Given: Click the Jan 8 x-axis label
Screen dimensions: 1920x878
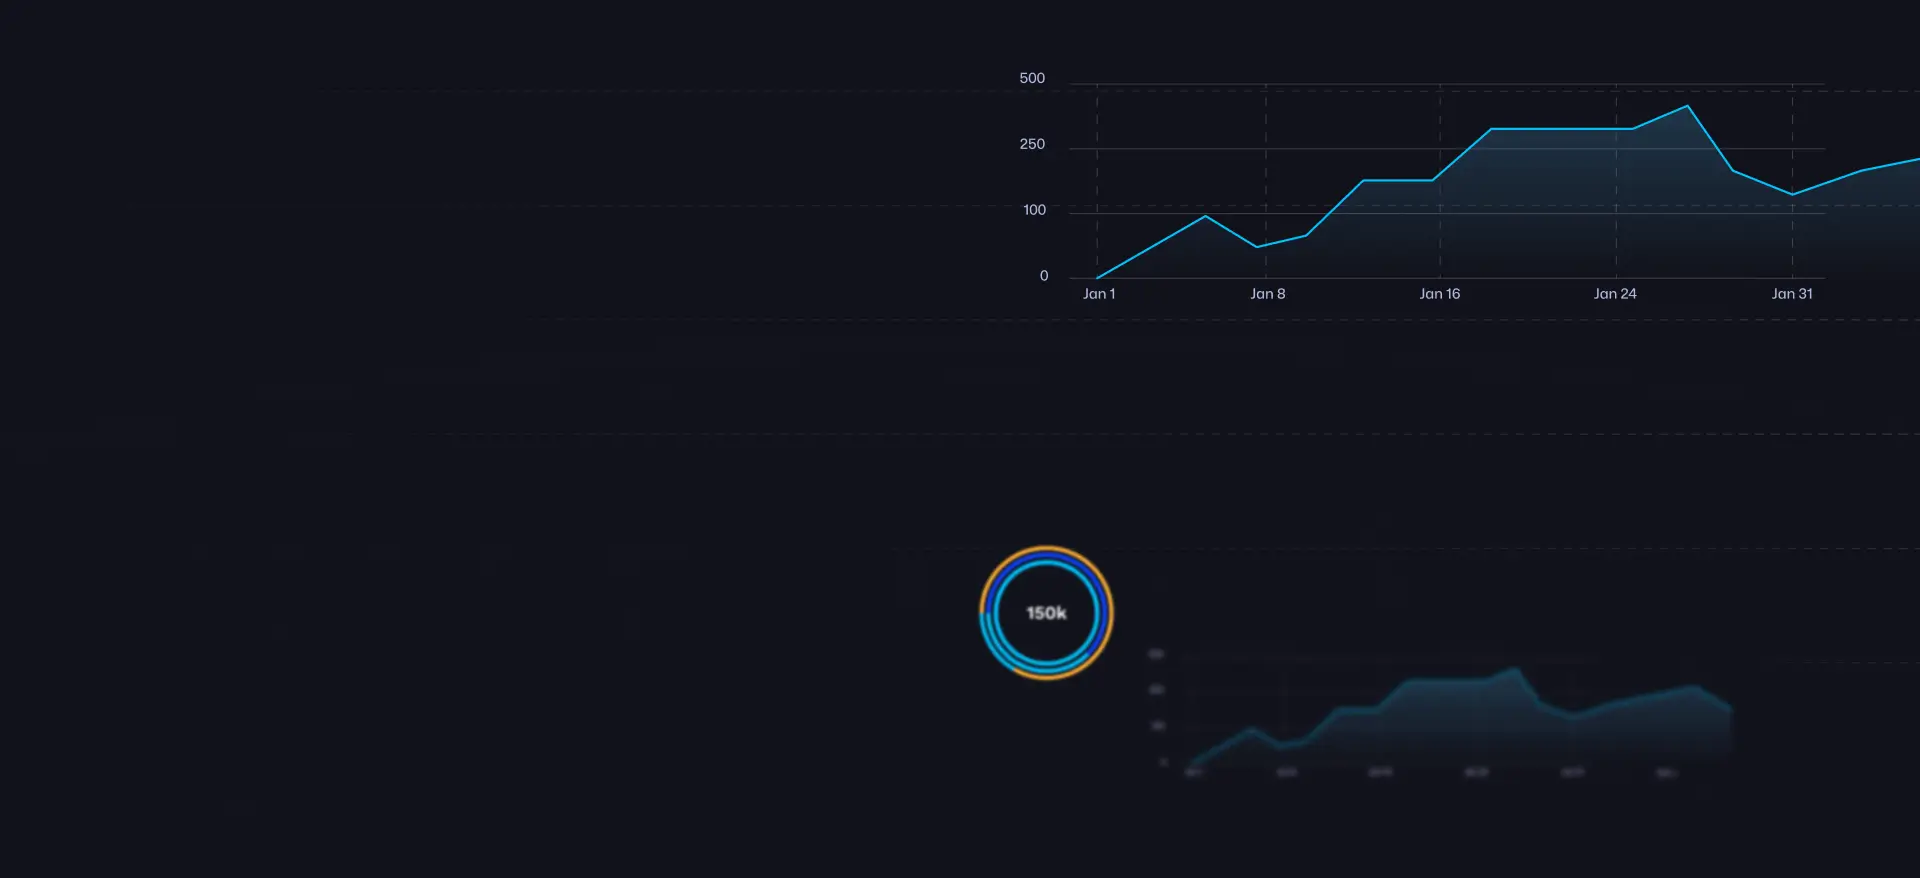Looking at the screenshot, I should coord(1267,294).
